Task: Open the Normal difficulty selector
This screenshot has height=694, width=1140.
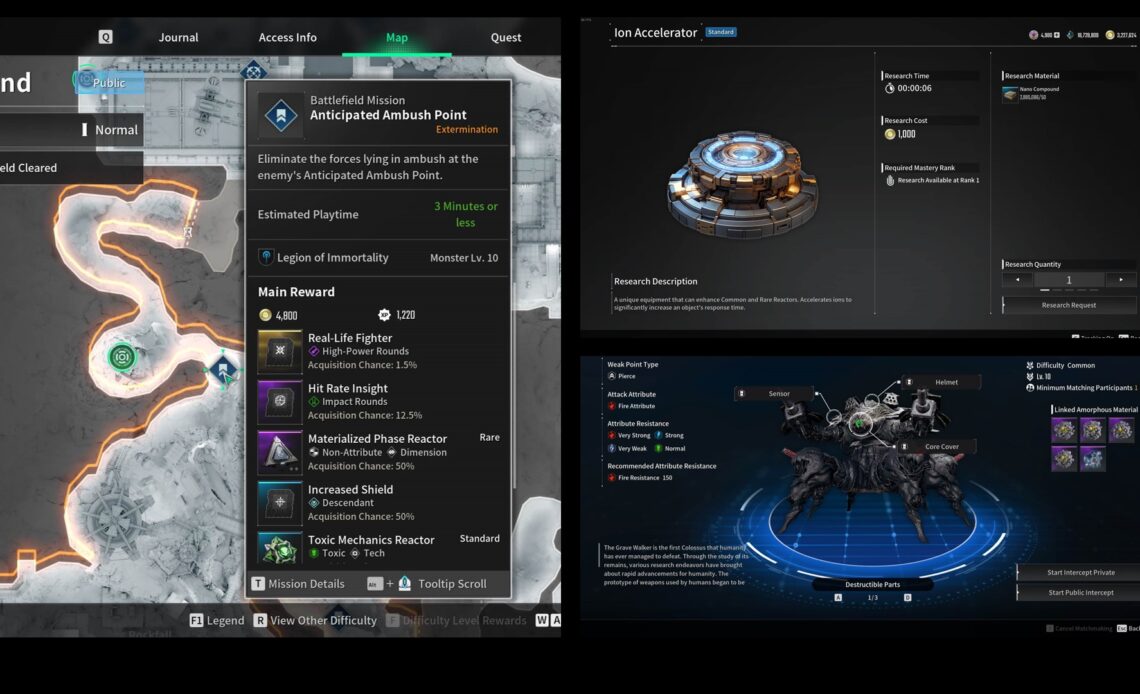Action: click(x=110, y=130)
